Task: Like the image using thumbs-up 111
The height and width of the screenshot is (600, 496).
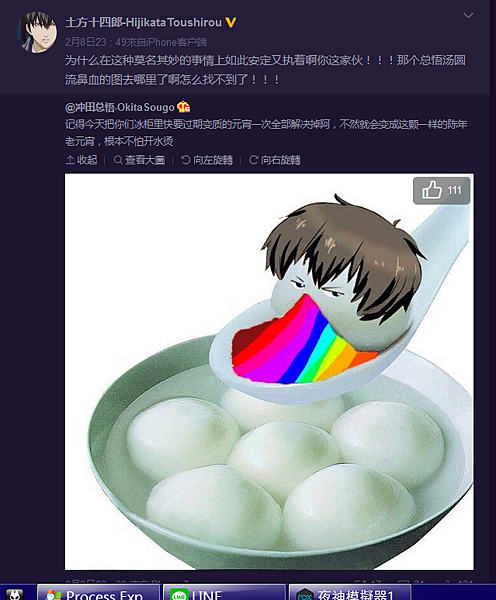Action: point(441,190)
